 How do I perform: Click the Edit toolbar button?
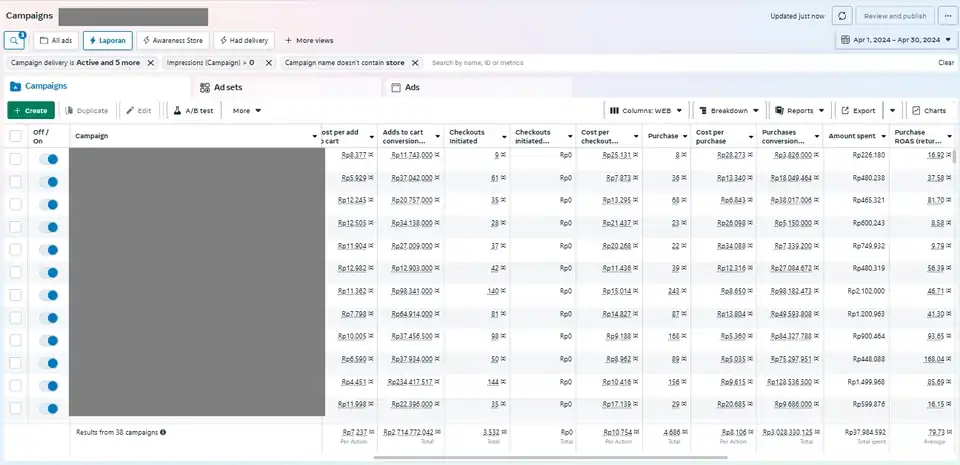(138, 111)
